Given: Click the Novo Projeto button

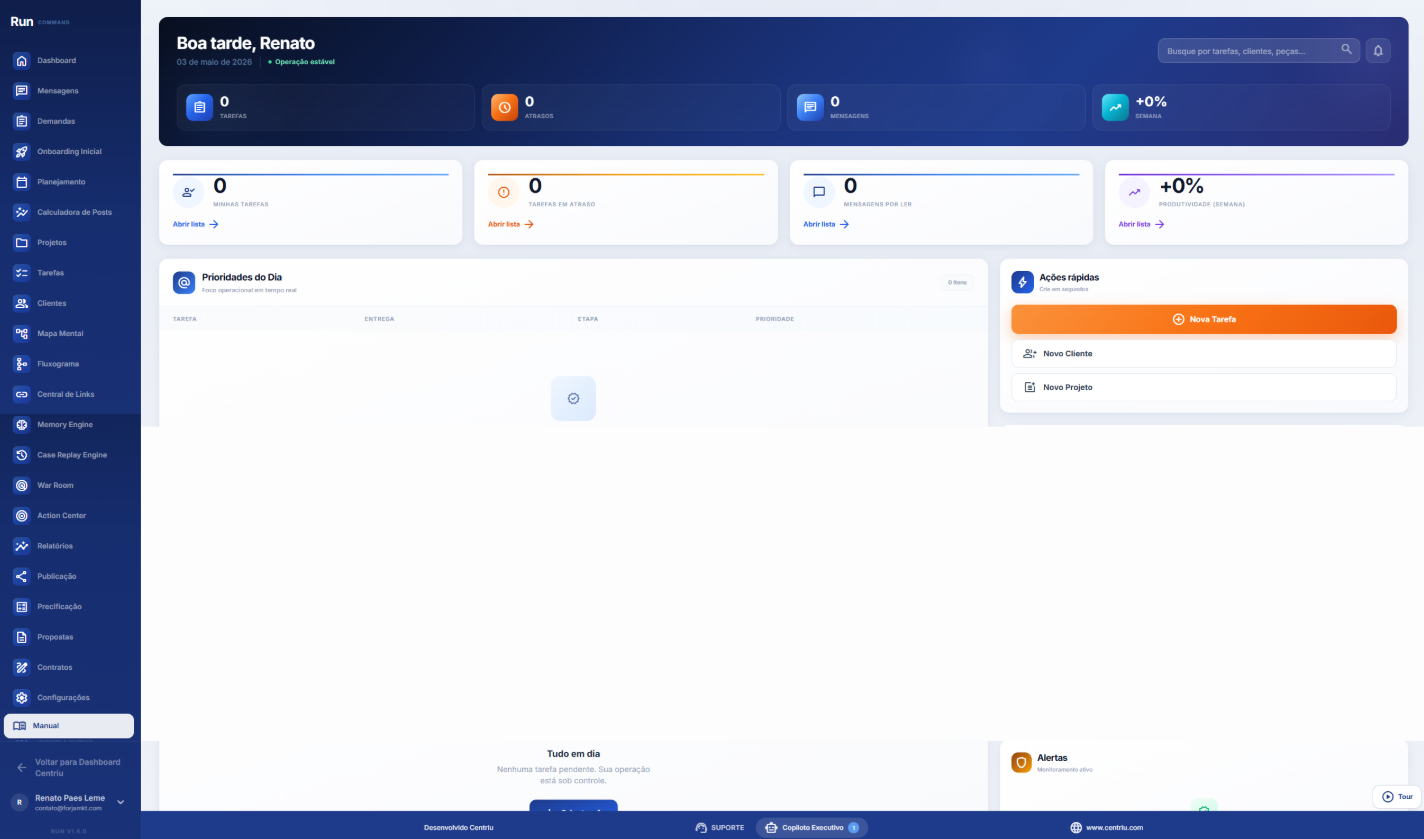Looking at the screenshot, I should pyautogui.click(x=1204, y=387).
